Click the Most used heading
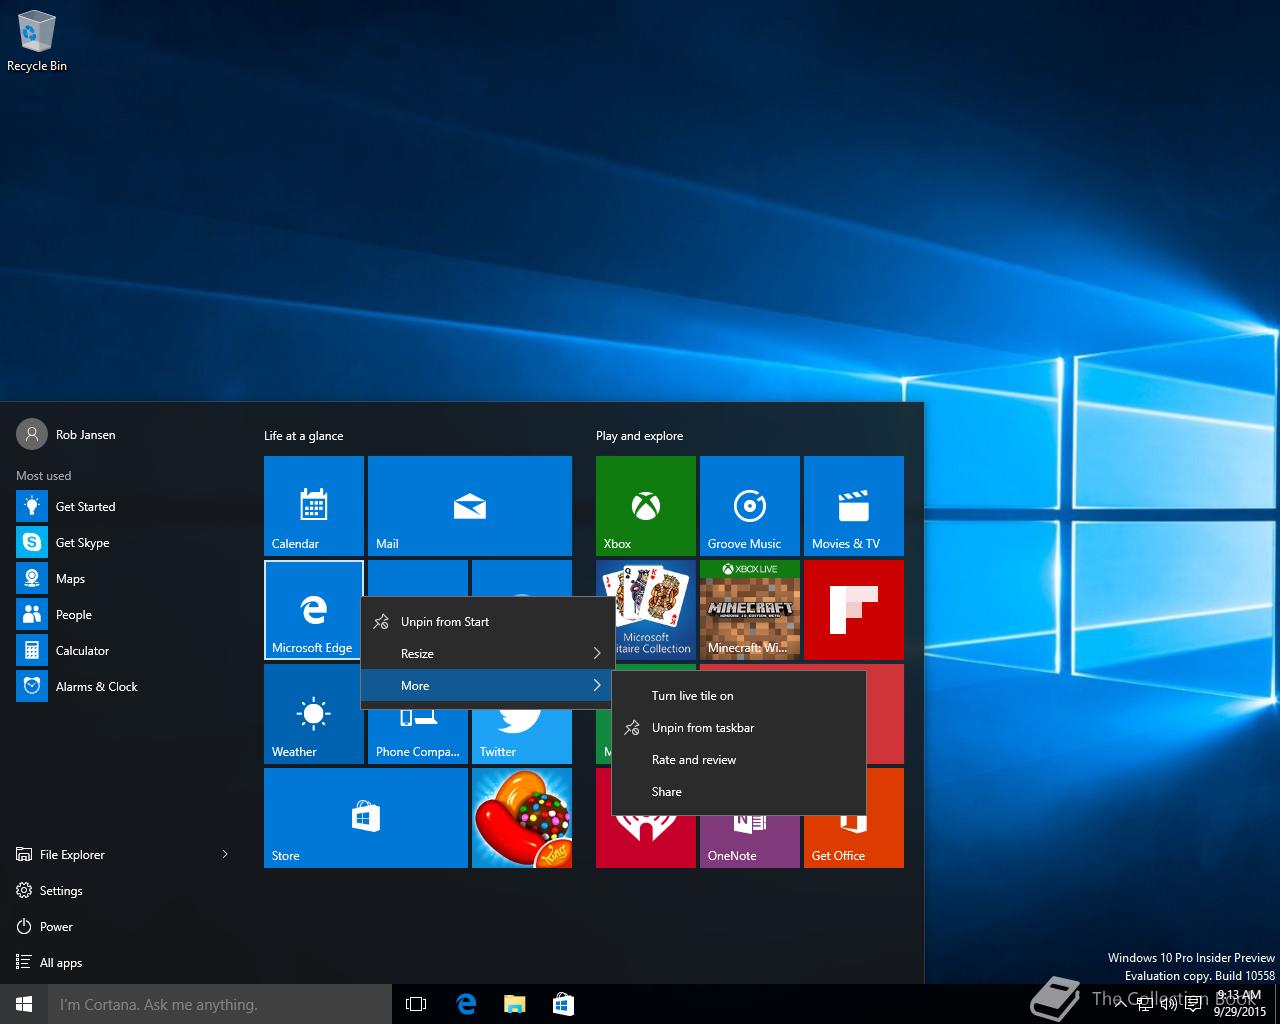The image size is (1280, 1024). click(44, 476)
